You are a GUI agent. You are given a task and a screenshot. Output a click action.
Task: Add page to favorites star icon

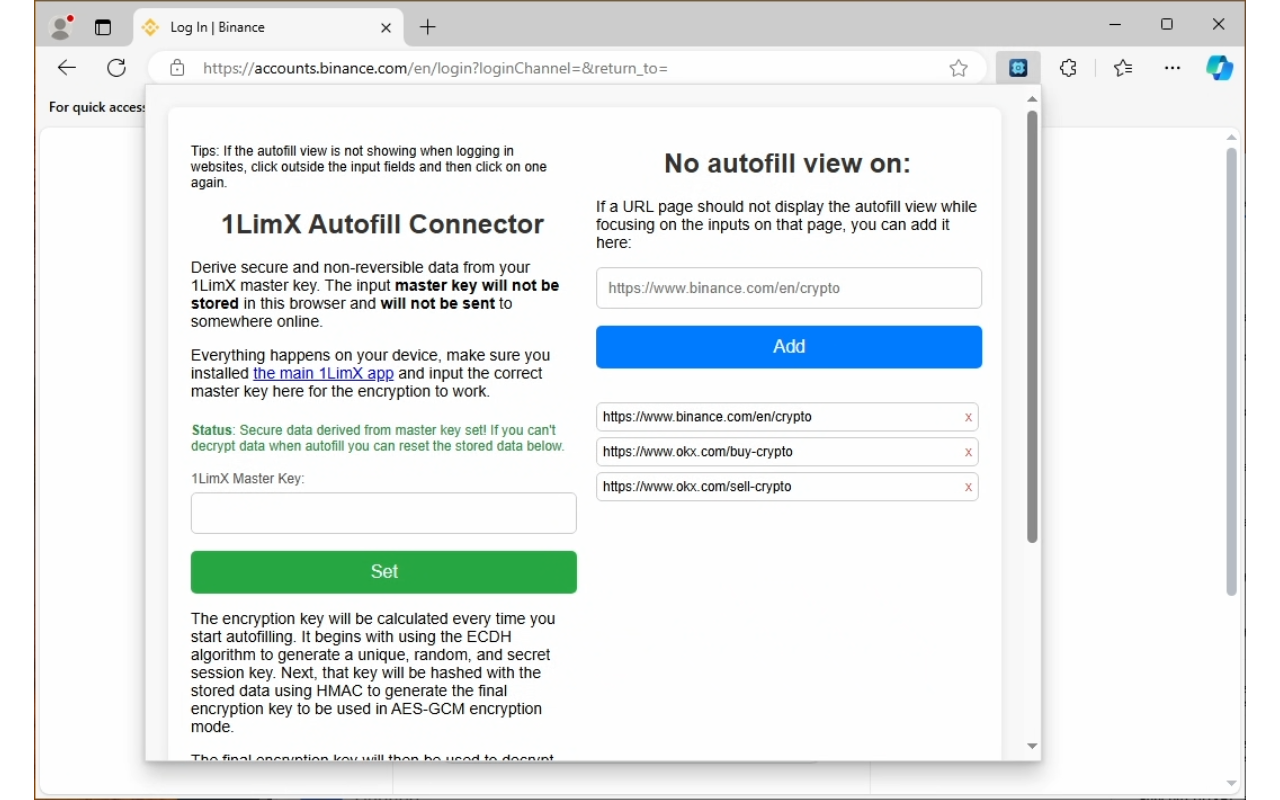point(958,68)
